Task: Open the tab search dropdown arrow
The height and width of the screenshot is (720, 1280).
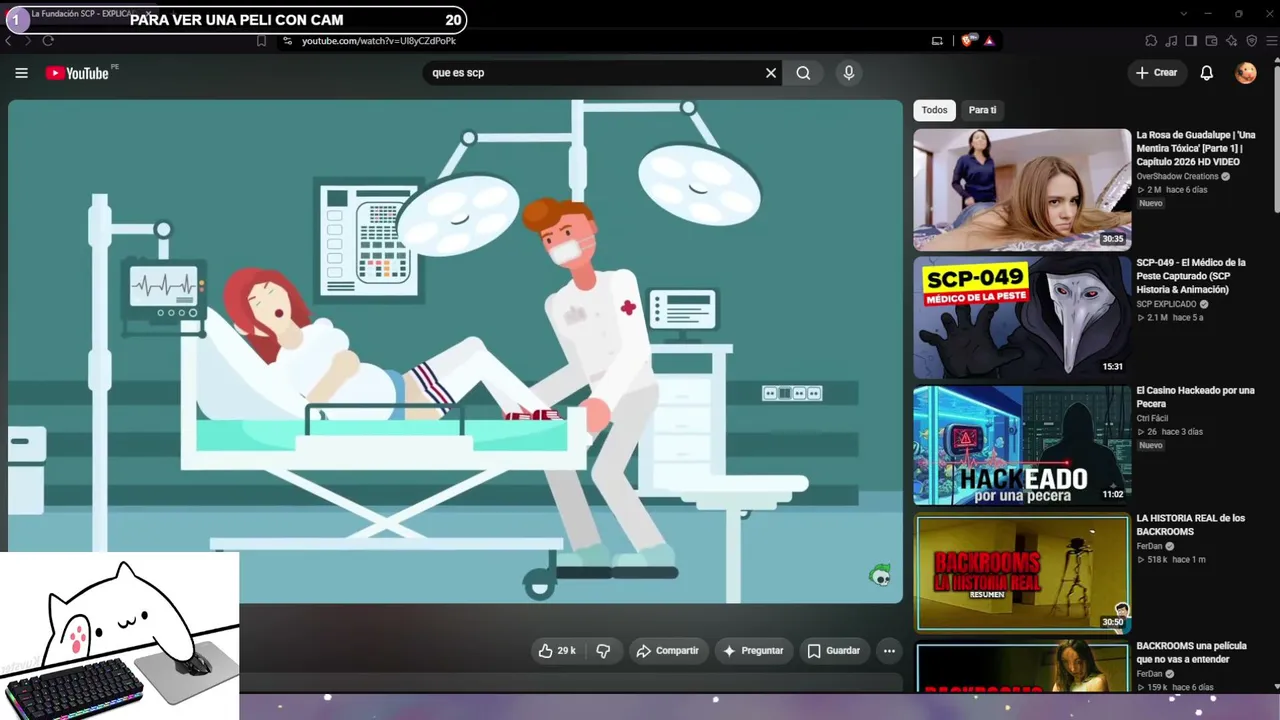Action: coord(1184,14)
